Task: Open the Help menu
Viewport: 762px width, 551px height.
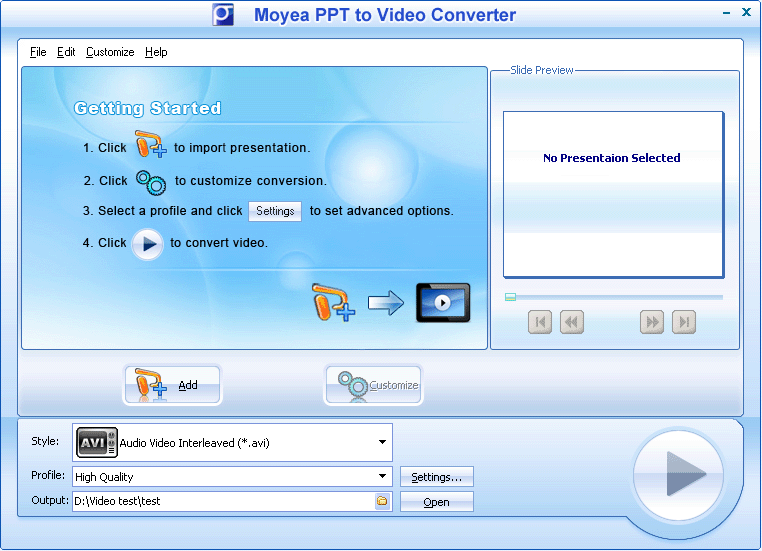Action: click(156, 52)
